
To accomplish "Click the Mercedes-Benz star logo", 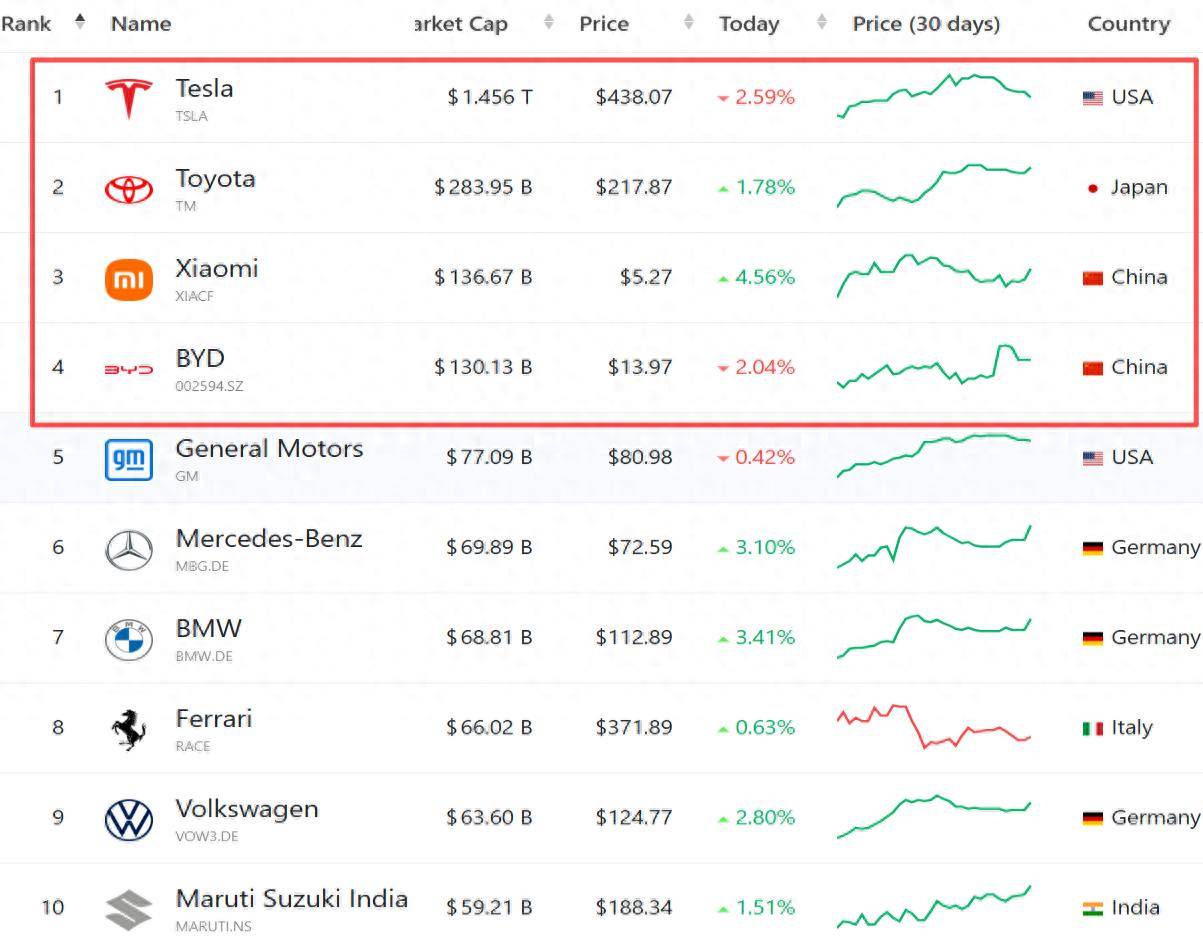I will [x=129, y=549].
